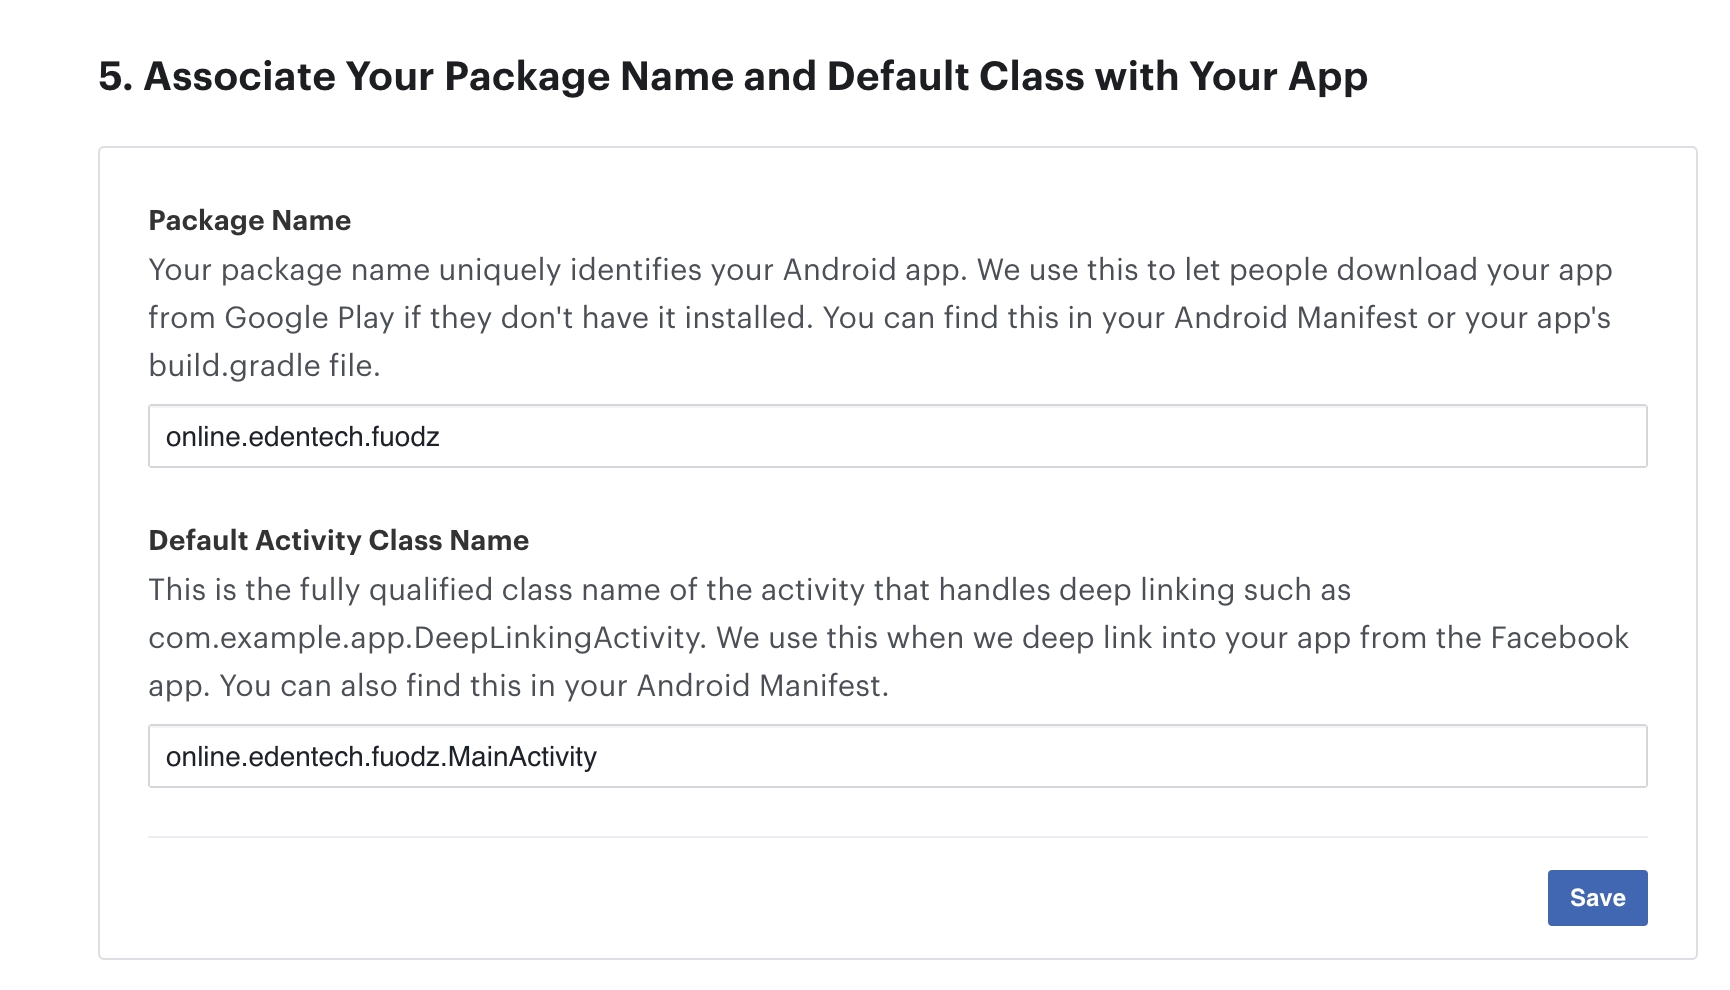1730x990 pixels.
Task: Click "Android Manifest" in the Package Name description
Action: (x=1295, y=318)
